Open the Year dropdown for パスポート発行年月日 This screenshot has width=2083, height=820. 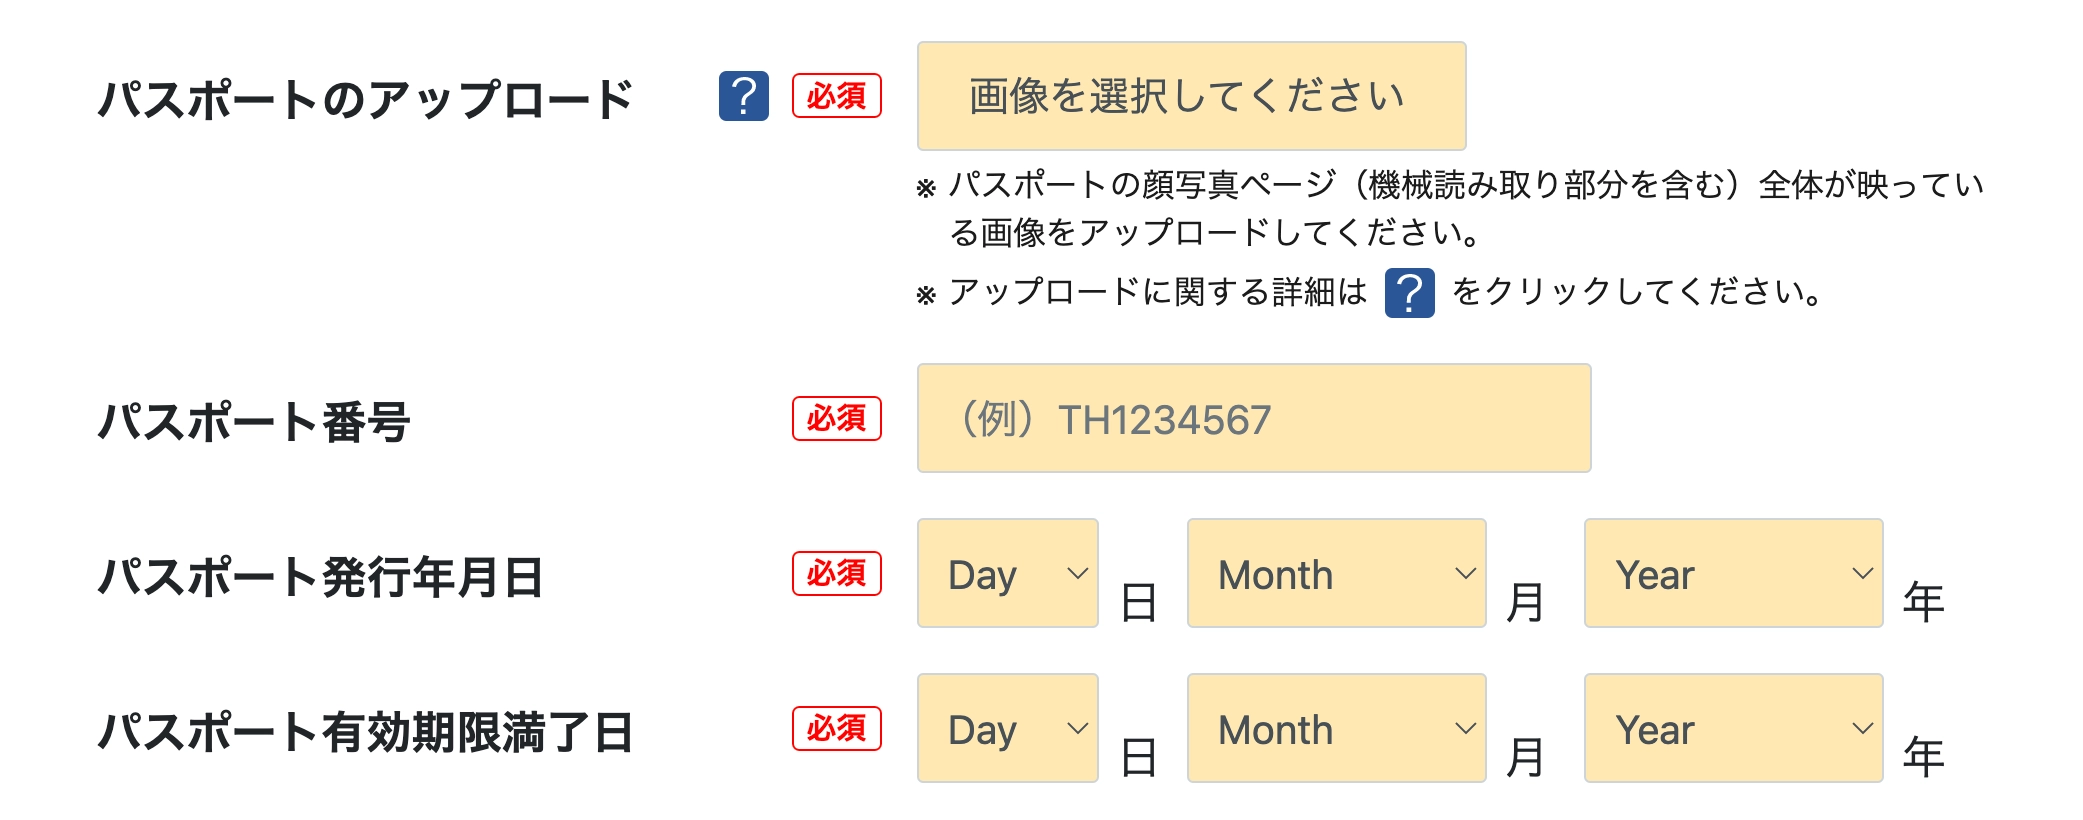coord(1733,573)
